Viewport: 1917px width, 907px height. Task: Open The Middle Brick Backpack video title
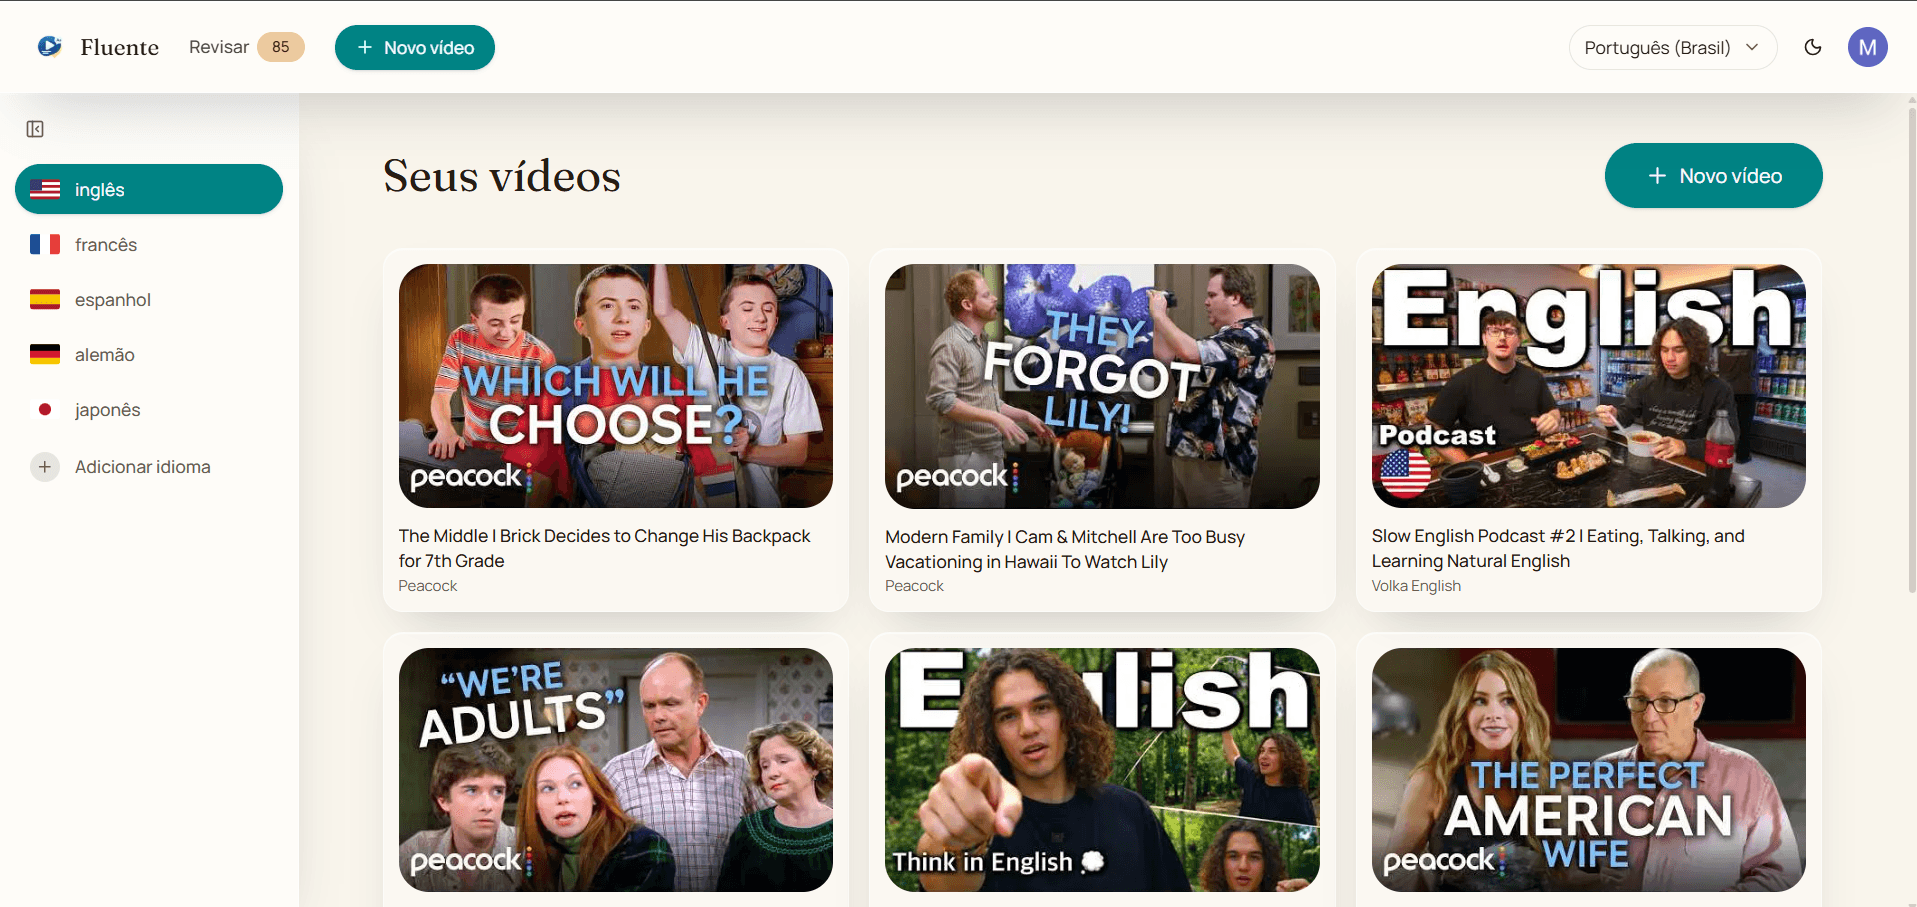point(605,548)
